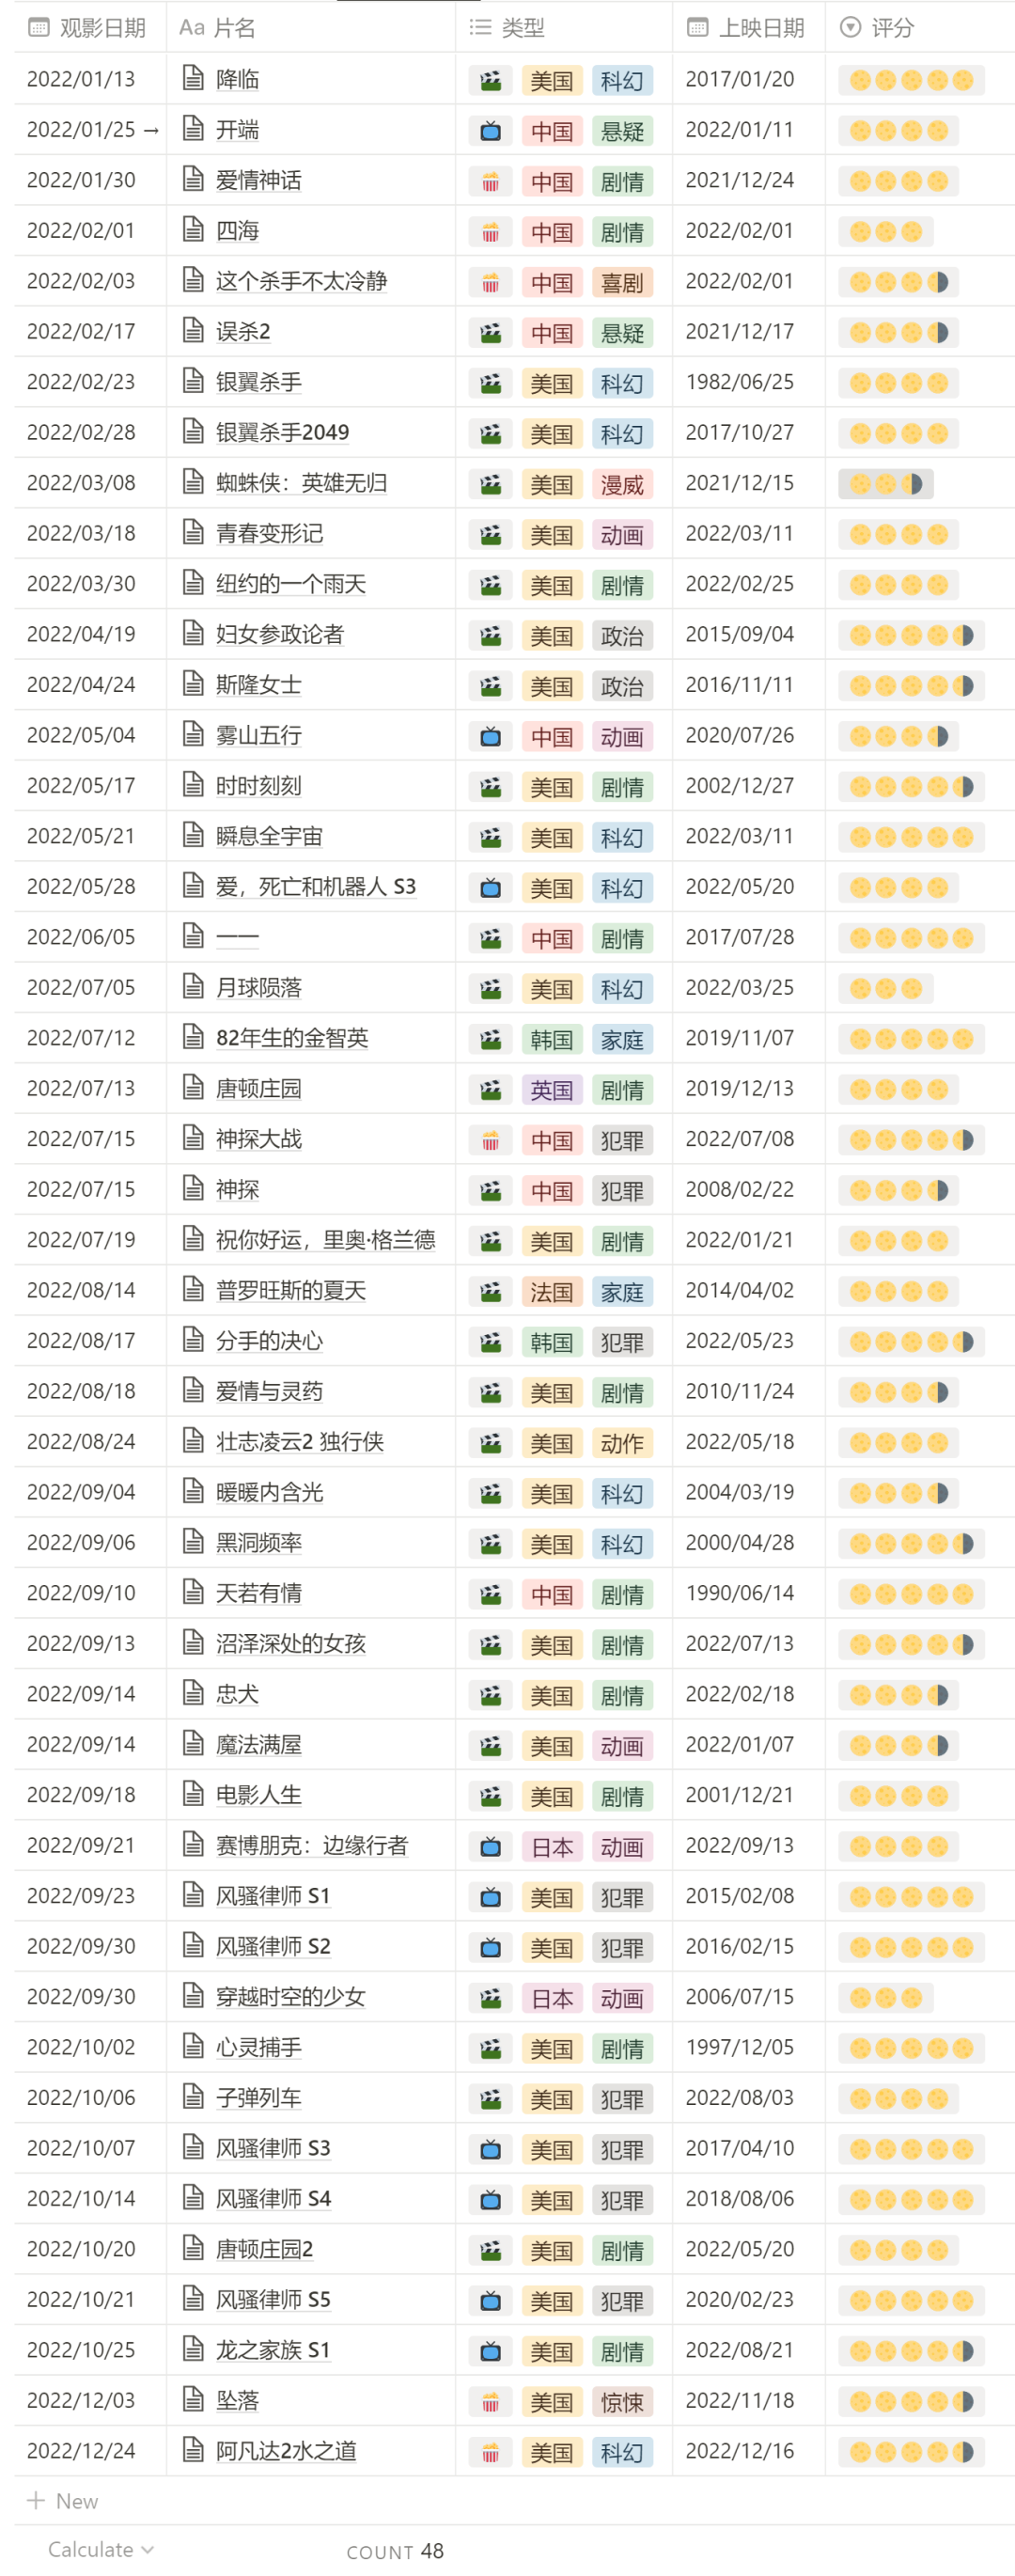Click the TV icon in the 赛博朋克：边缘行者 row
Screen dimensions: 1015x2576
490,1846
